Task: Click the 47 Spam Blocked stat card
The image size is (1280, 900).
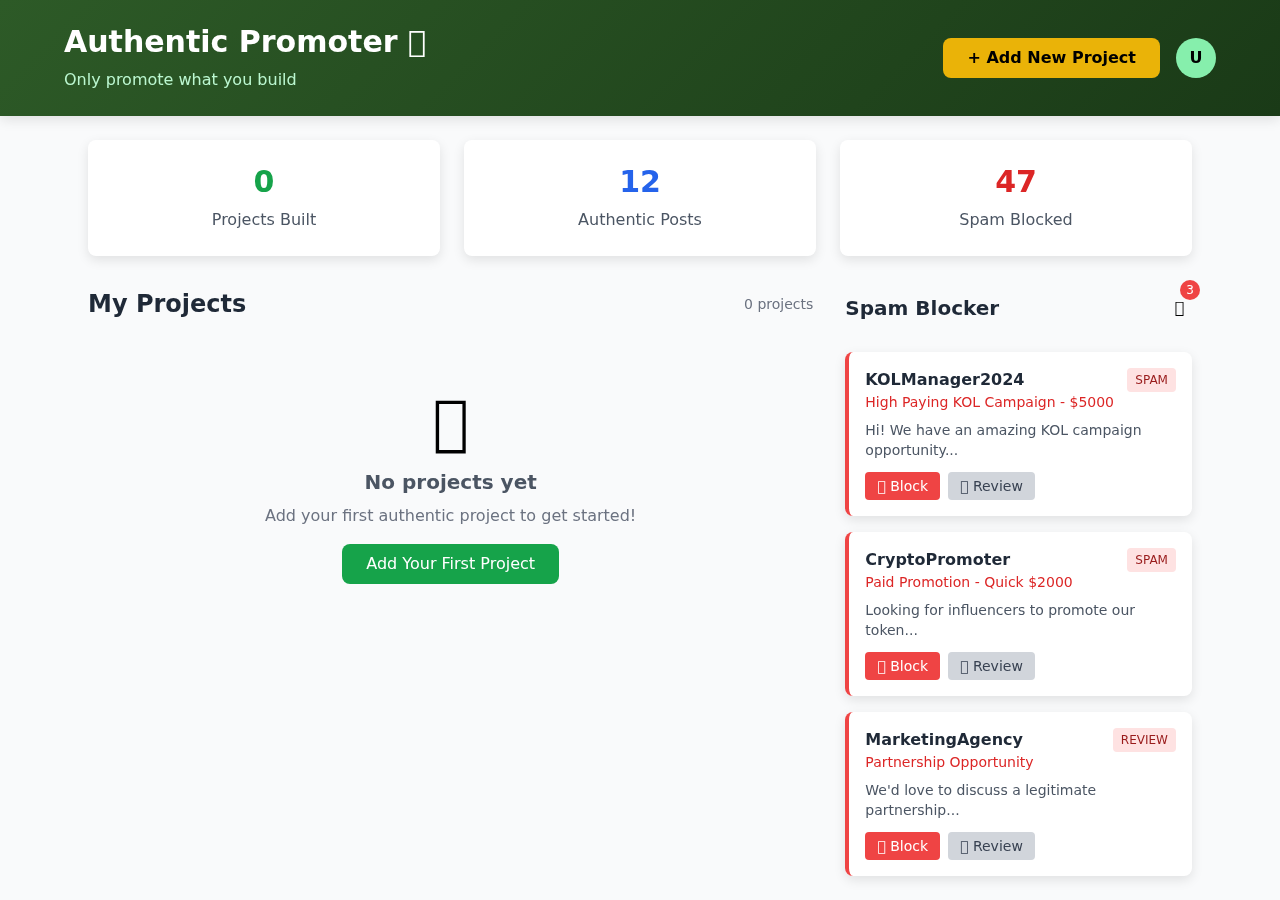Action: [1015, 197]
